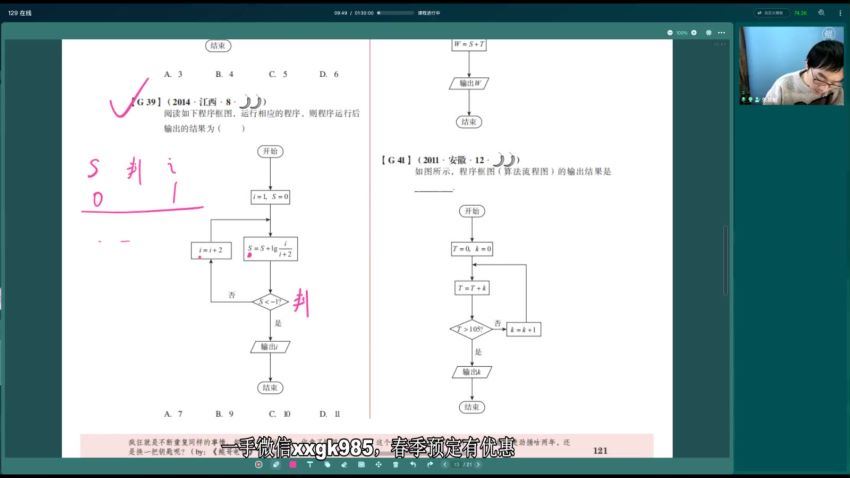Viewport: 850px width, 478px height.
Task: Click the fit-to-screen icon near zoom controls
Action: (709, 33)
